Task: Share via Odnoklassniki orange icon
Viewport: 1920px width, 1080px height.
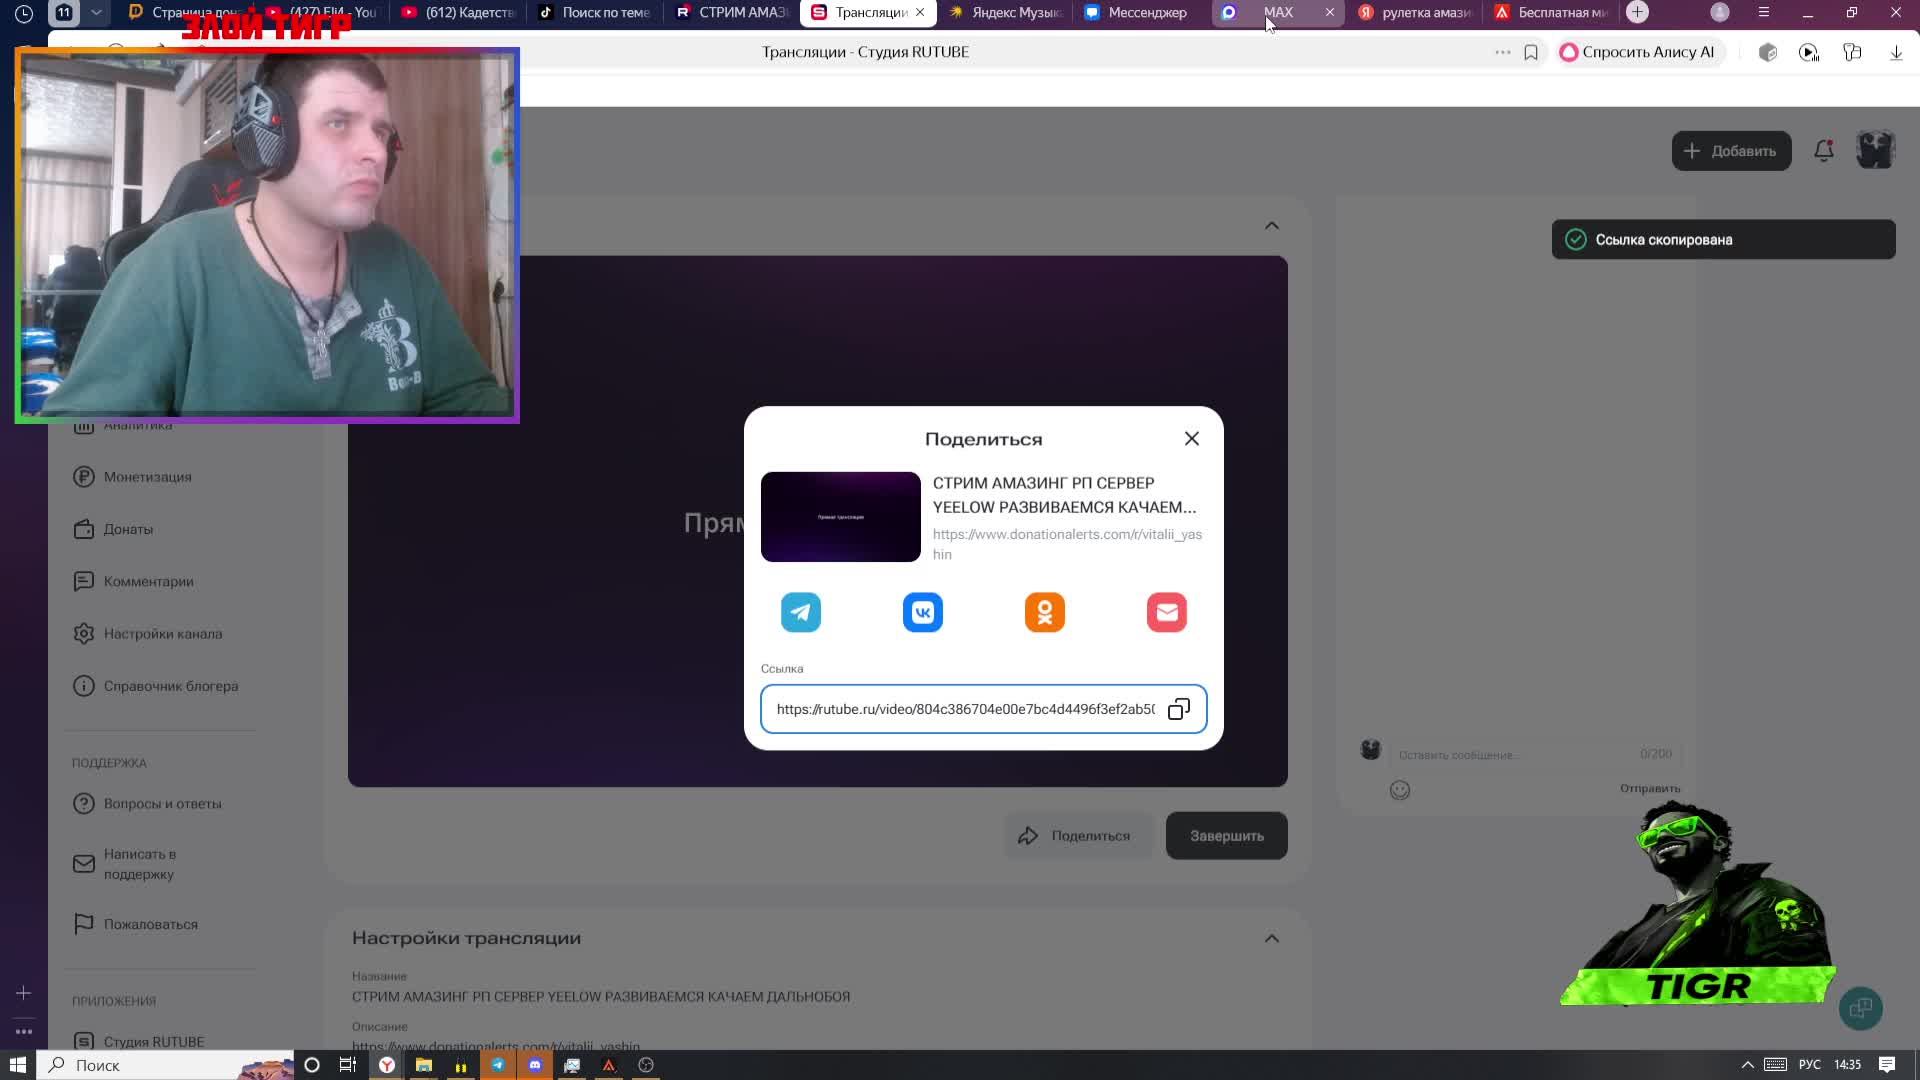Action: [1045, 612]
